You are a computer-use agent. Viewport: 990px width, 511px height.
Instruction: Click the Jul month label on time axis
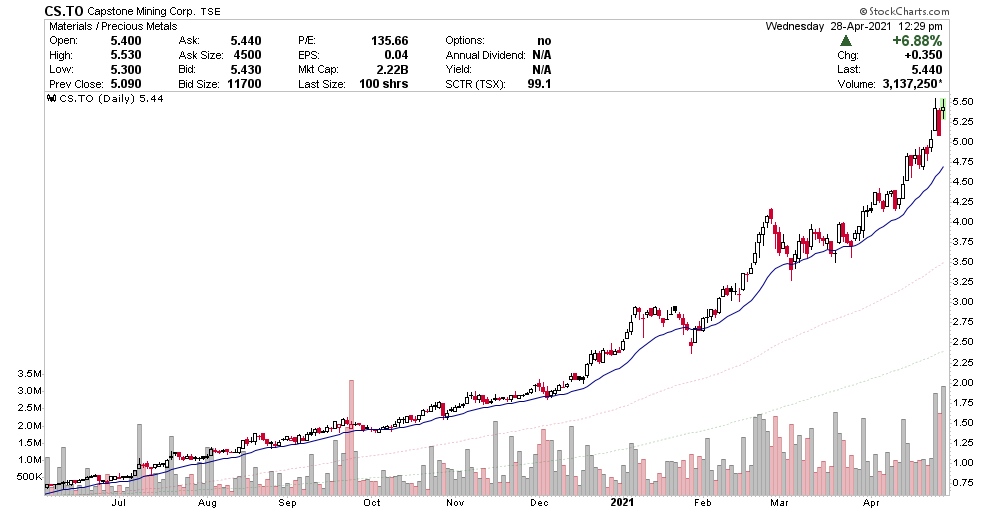tap(117, 503)
